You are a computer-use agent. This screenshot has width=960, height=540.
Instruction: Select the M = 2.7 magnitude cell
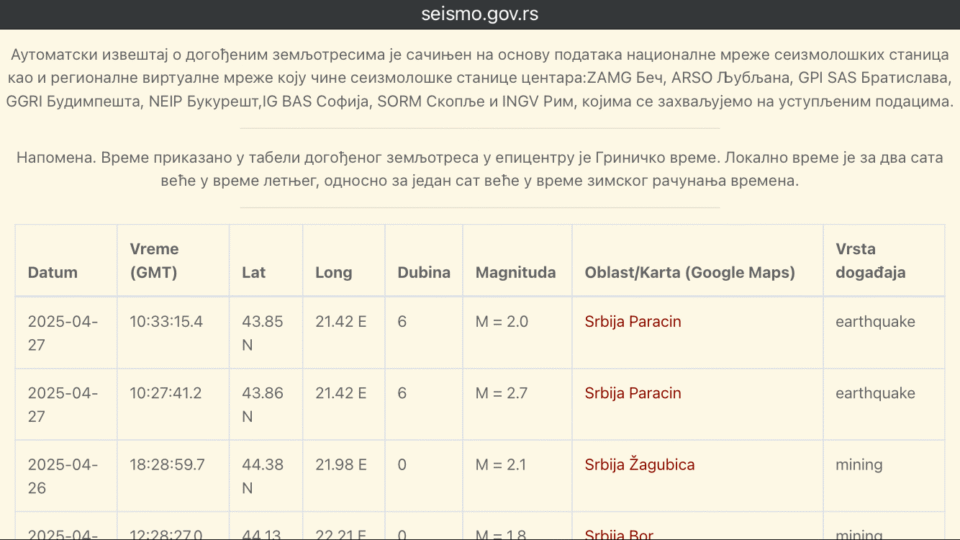pos(501,394)
